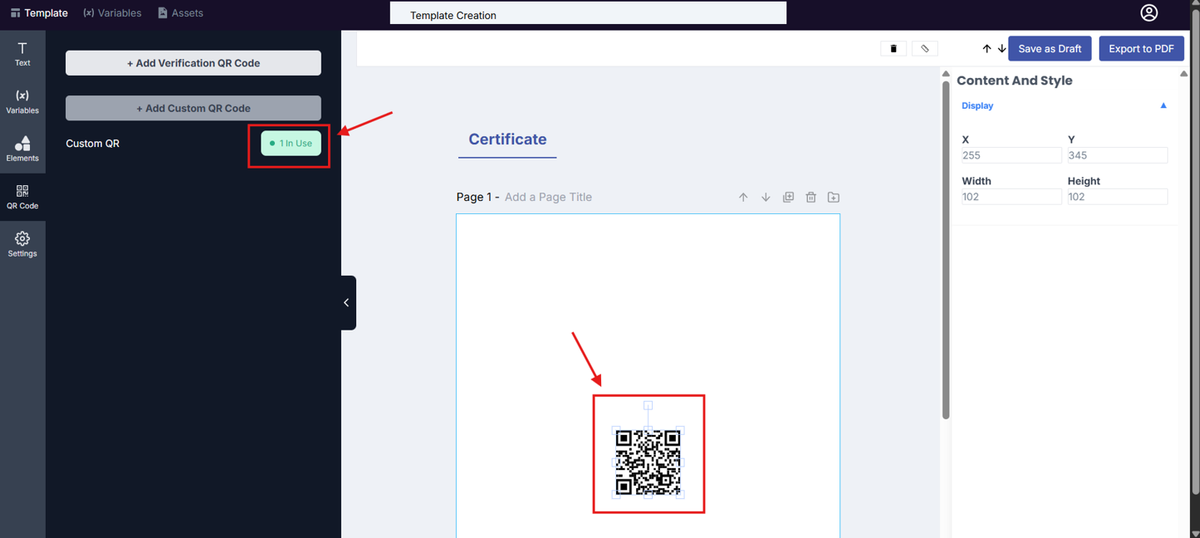Click the Certificate title text
Viewport: 1200px width, 538px height.
(x=508, y=139)
